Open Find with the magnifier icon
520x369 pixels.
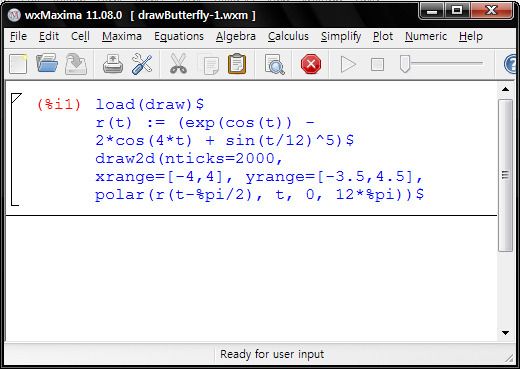274,64
